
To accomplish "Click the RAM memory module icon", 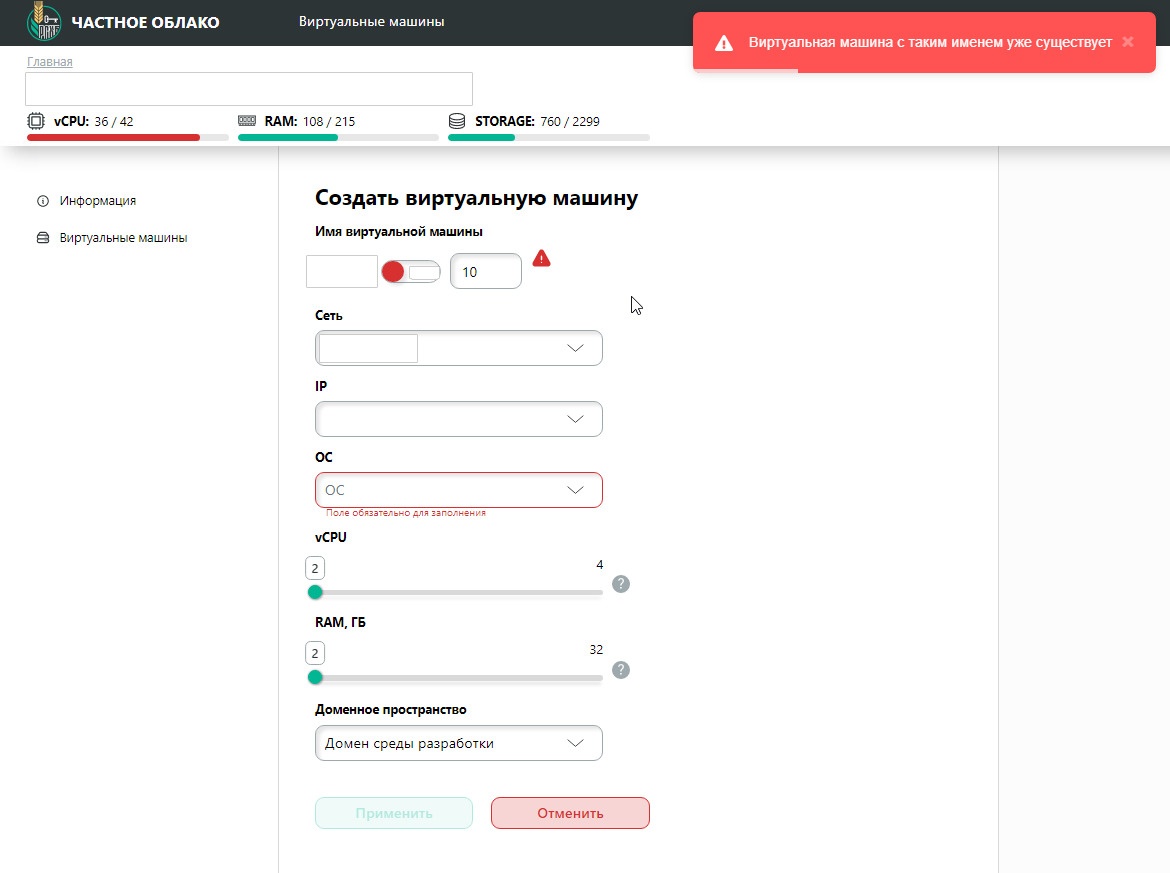I will click(247, 121).
